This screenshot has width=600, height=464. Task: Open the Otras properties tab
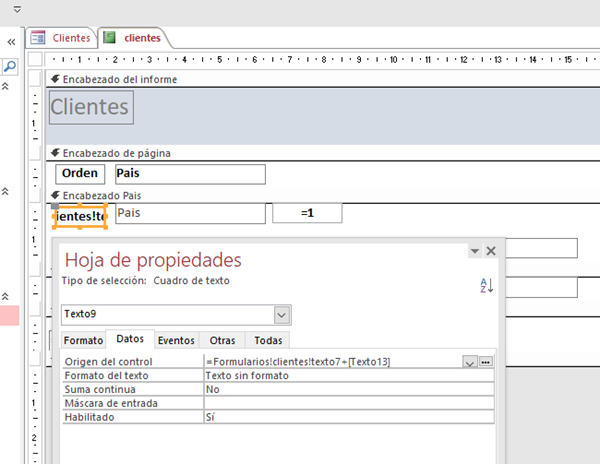(222, 341)
